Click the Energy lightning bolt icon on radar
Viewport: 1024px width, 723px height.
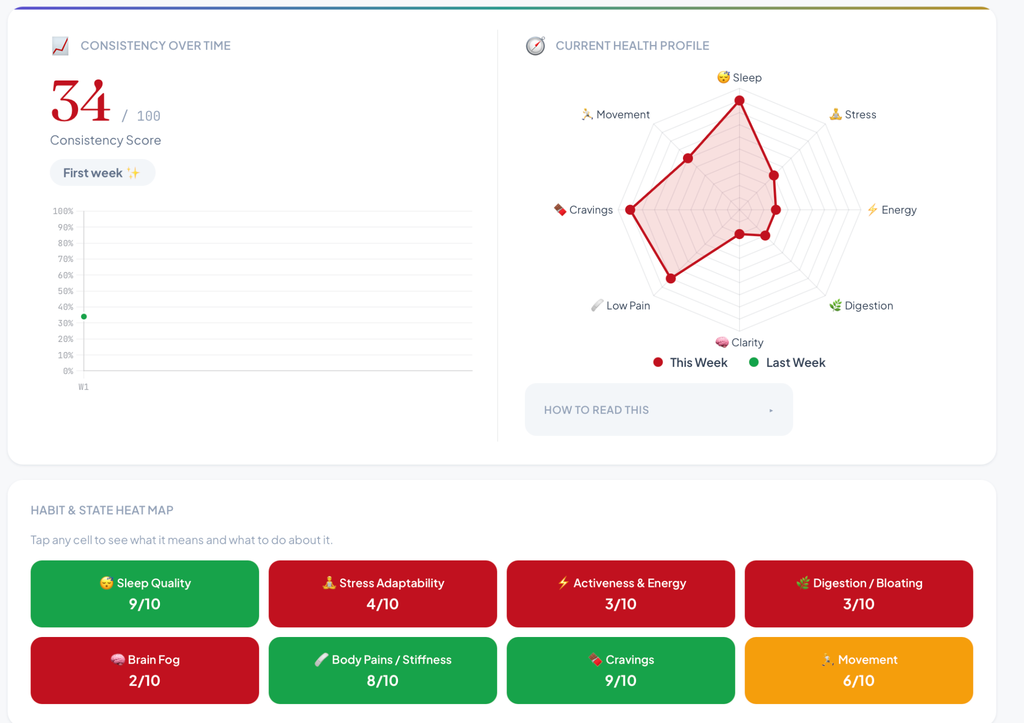click(x=872, y=210)
